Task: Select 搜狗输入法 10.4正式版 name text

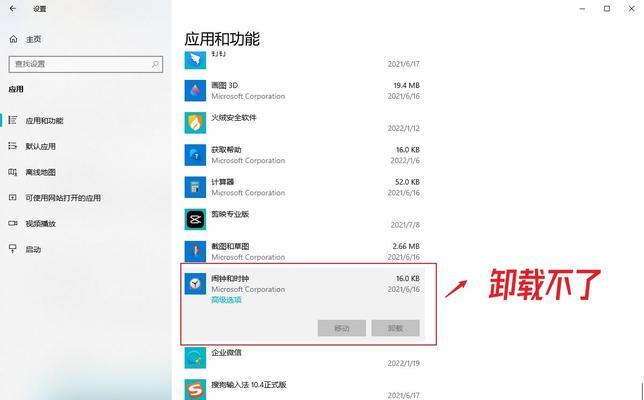Action: (x=249, y=385)
